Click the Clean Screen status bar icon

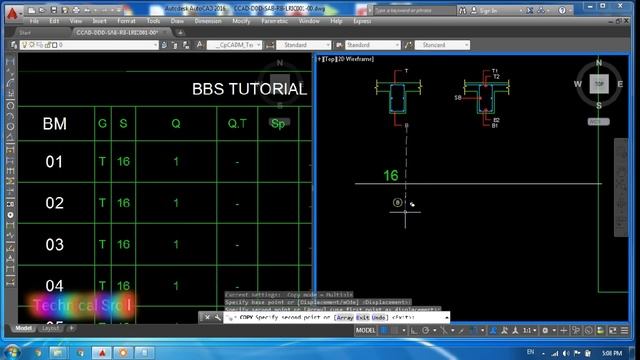coord(613,331)
